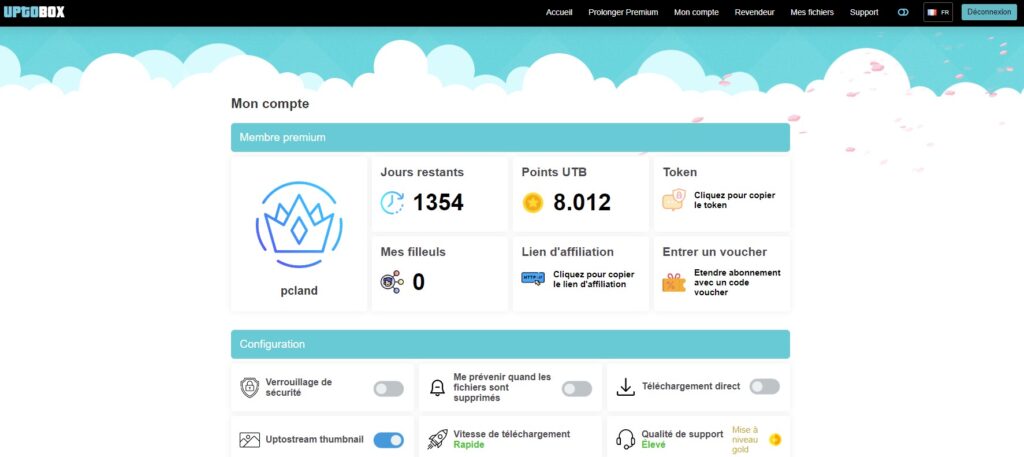Toggle the dark mode switch in navbar
This screenshot has height=457, width=1024.
(x=902, y=12)
